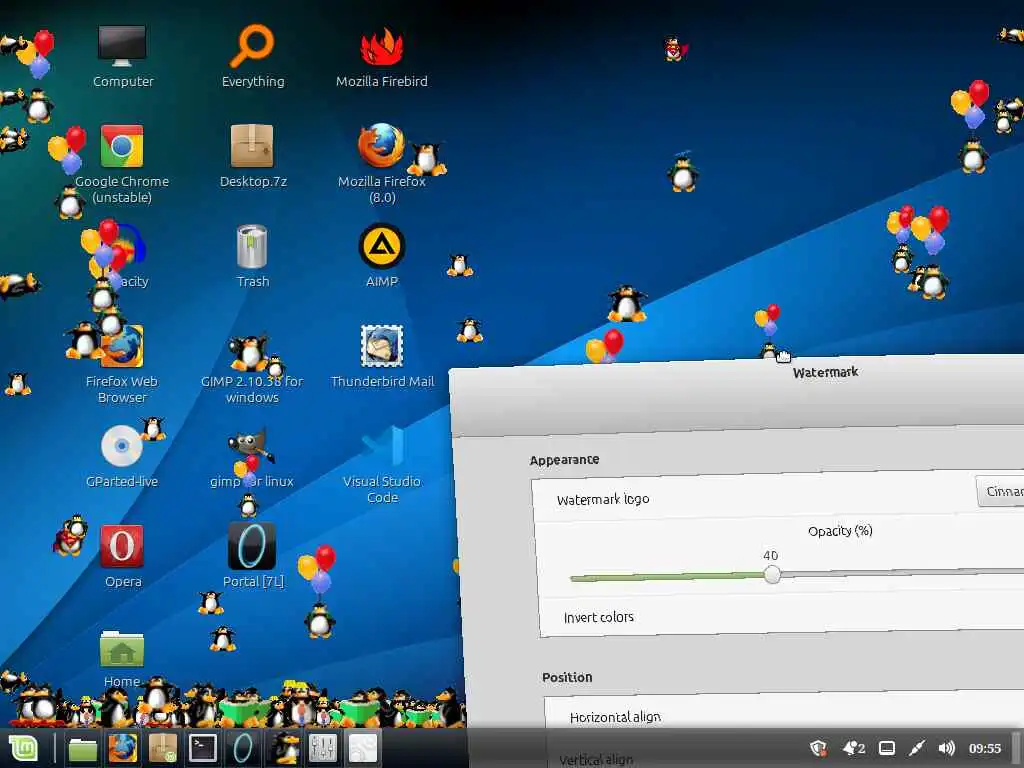Viewport: 1024px width, 768px height.
Task: Select the Opacity (%) label
Action: (x=840, y=531)
